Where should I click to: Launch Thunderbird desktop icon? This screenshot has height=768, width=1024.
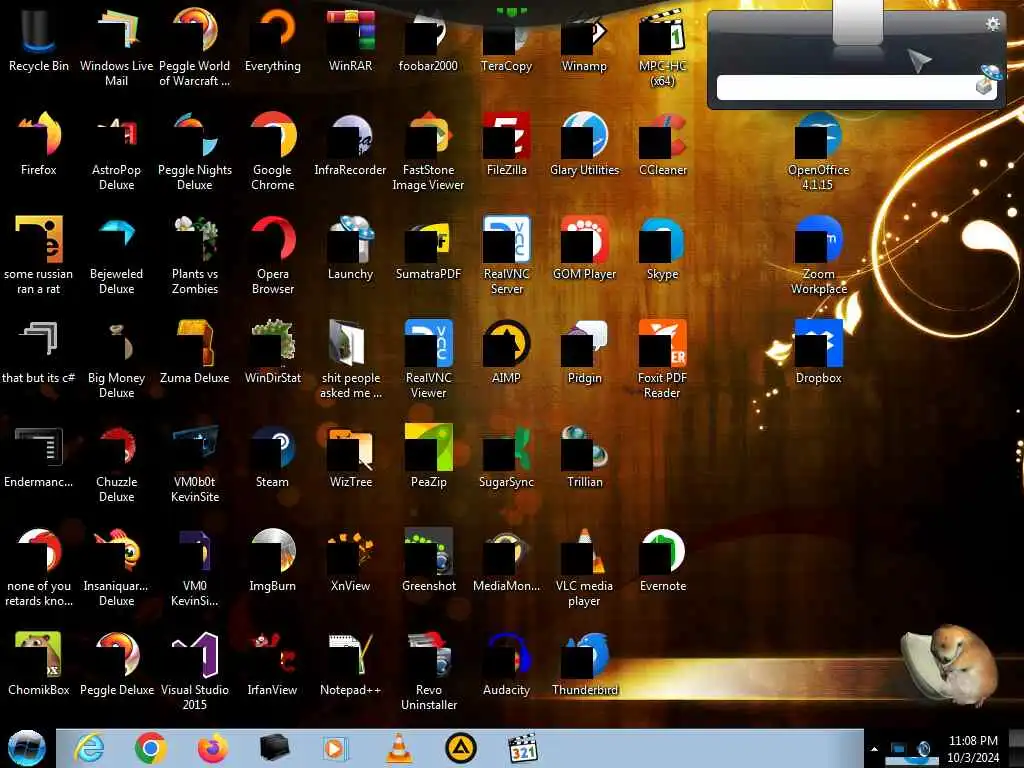click(584, 663)
